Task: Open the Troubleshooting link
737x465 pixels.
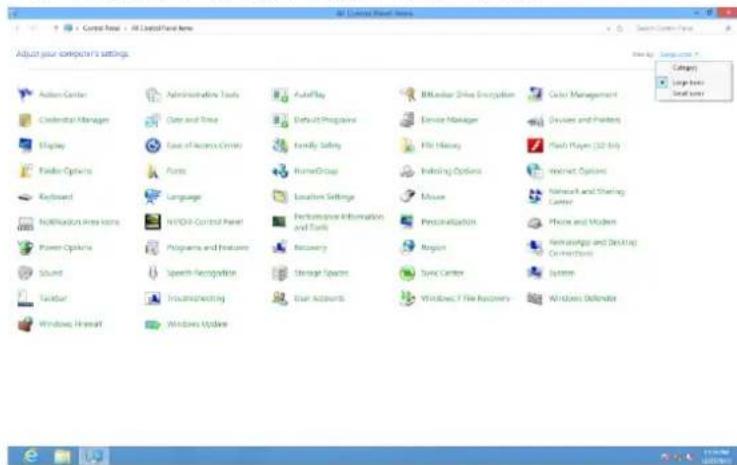Action: pos(196,298)
